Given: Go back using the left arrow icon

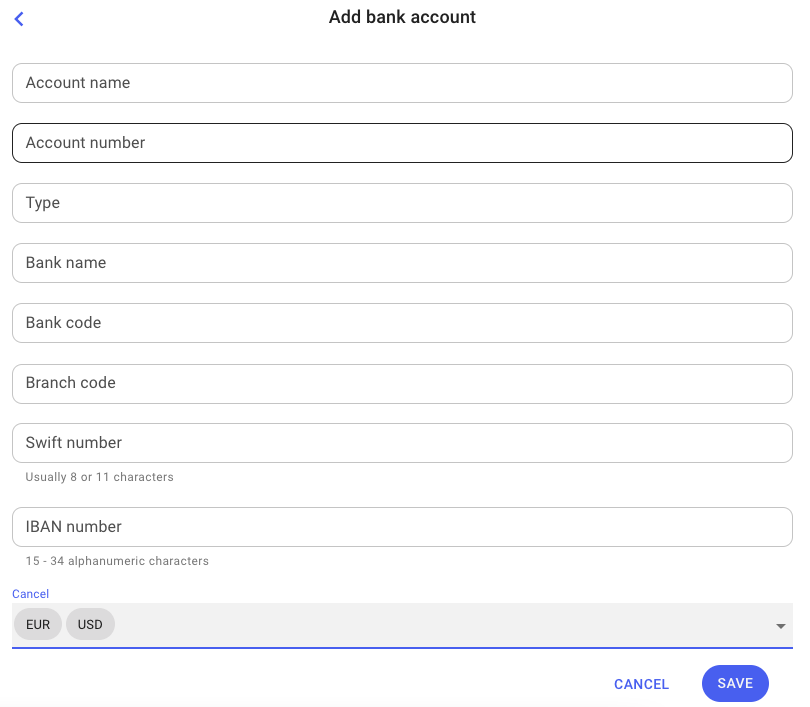Looking at the screenshot, I should (19, 18).
